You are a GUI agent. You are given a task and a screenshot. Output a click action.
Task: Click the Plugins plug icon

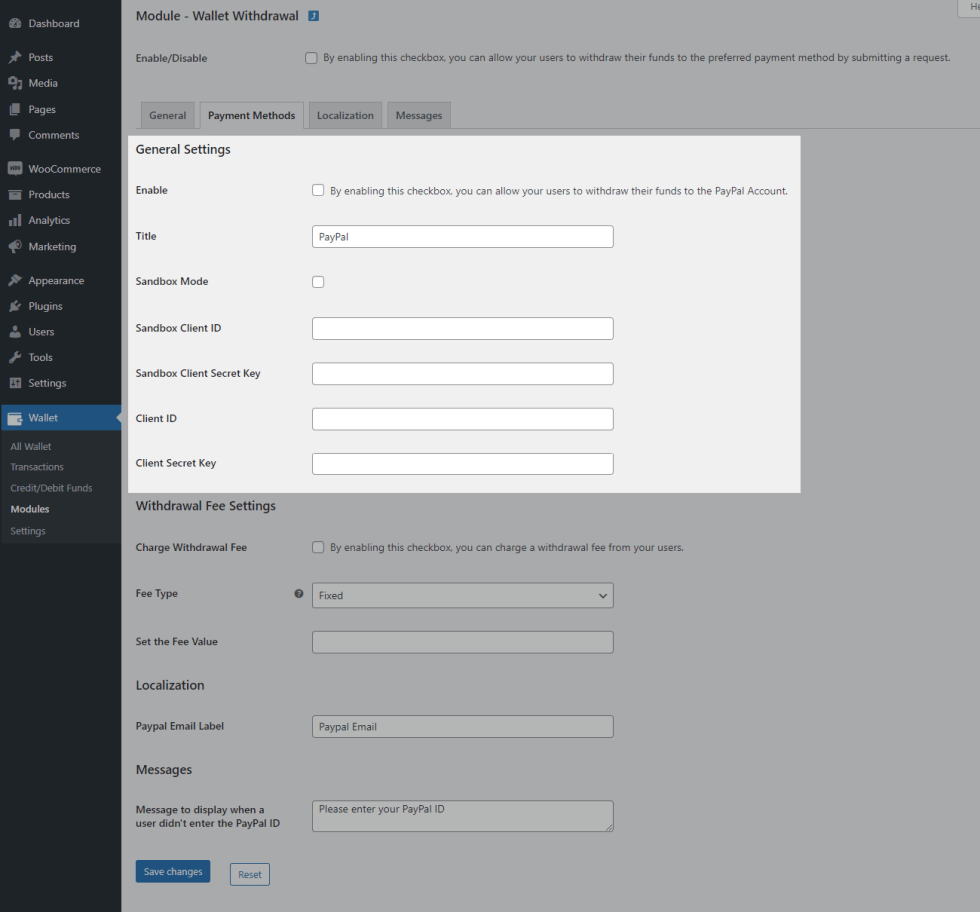point(15,306)
